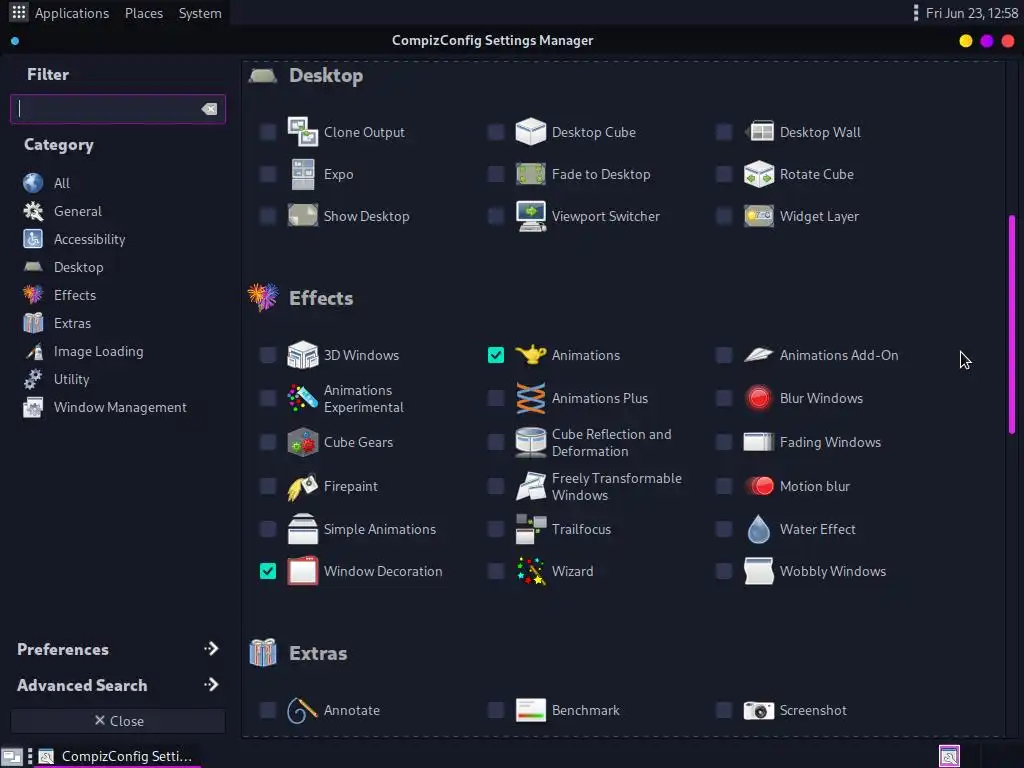
Task: Enable the Firepaint checkbox
Action: click(x=268, y=487)
